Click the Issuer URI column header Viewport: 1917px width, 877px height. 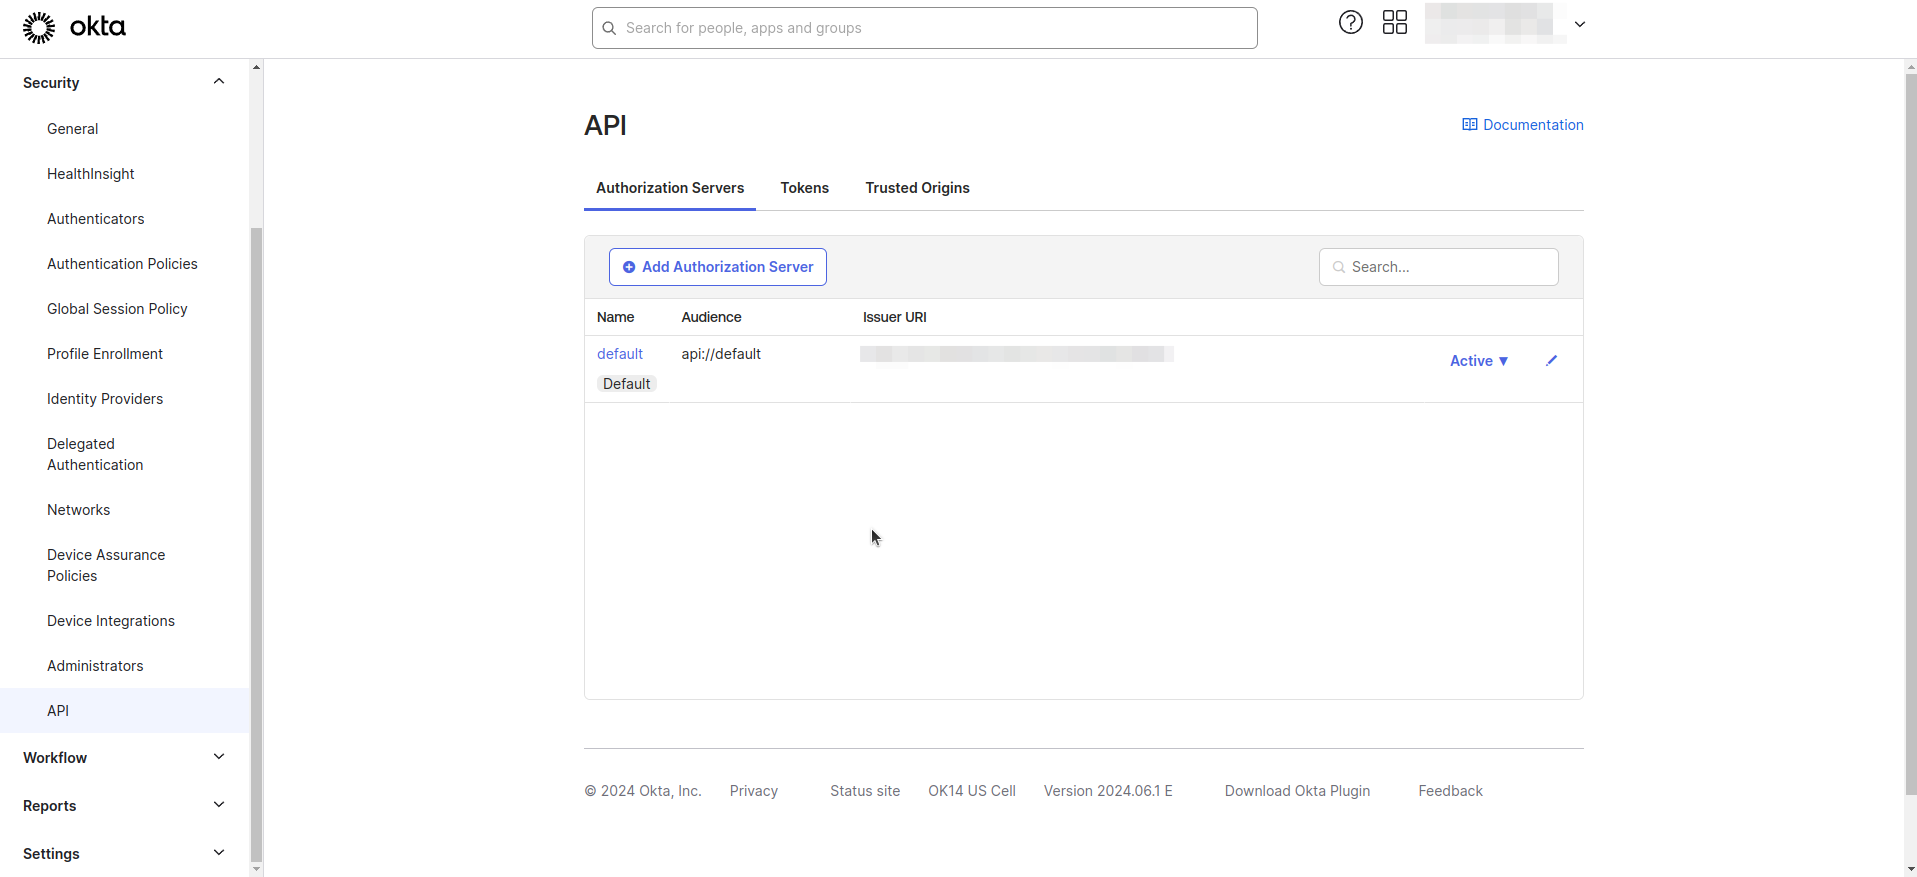(894, 317)
